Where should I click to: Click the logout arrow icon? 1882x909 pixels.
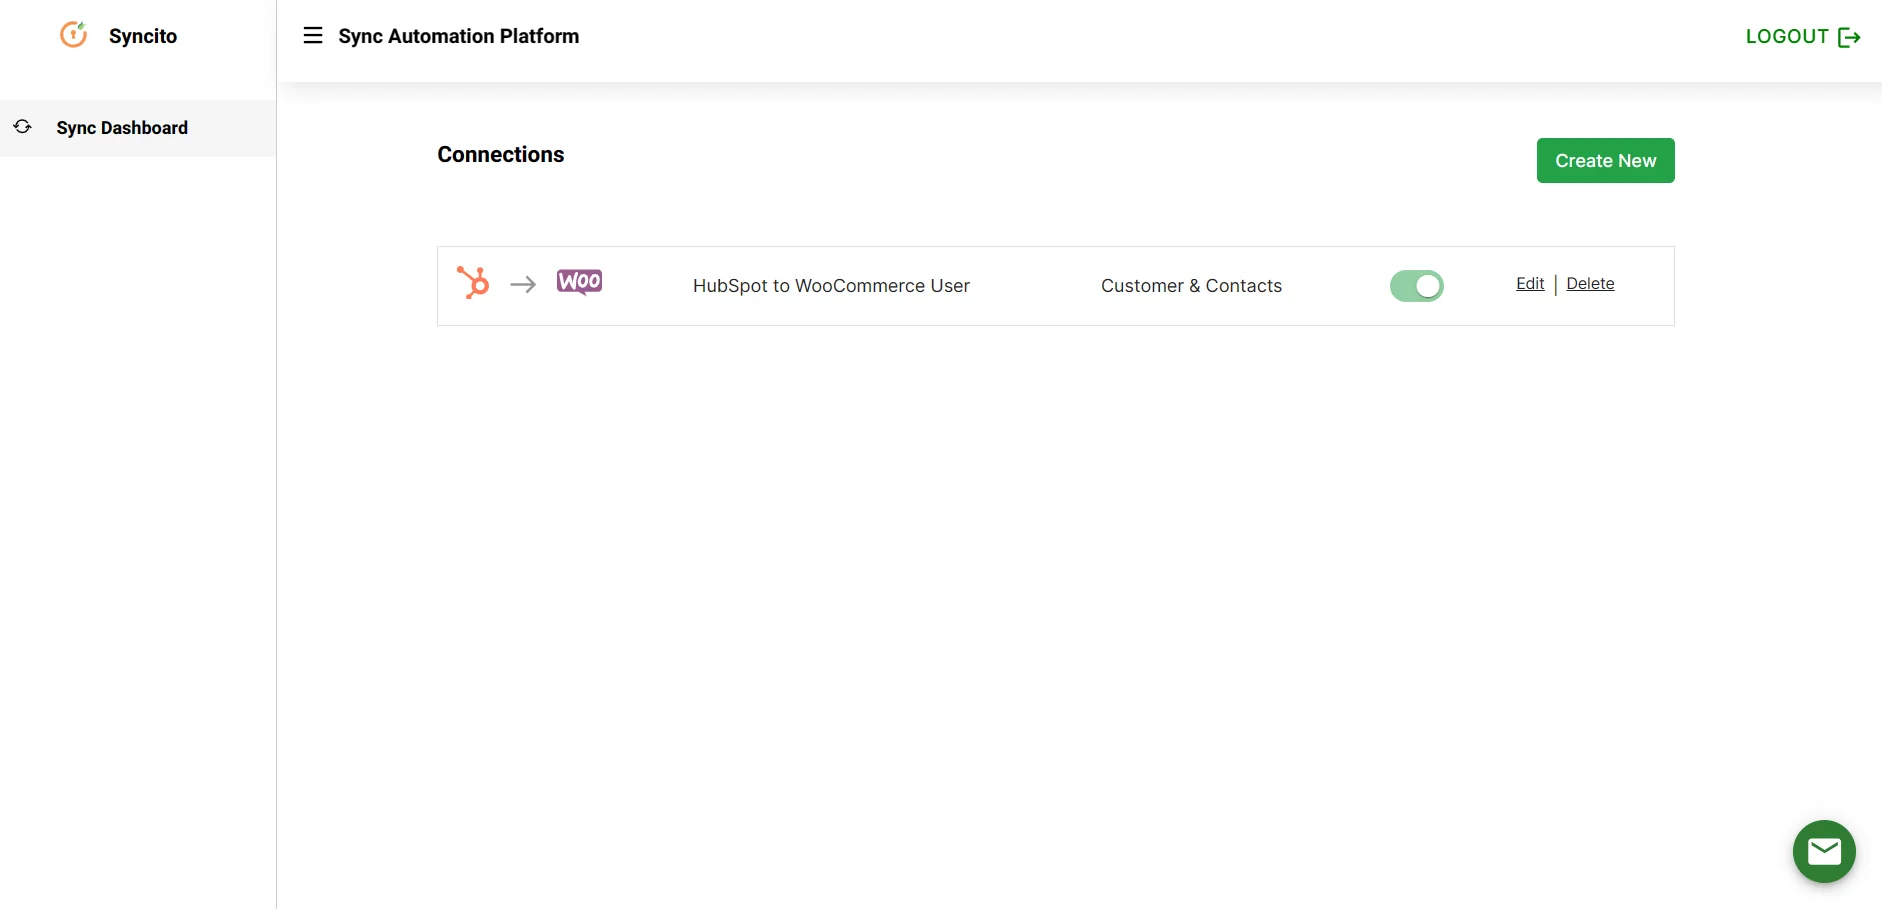pos(1851,36)
